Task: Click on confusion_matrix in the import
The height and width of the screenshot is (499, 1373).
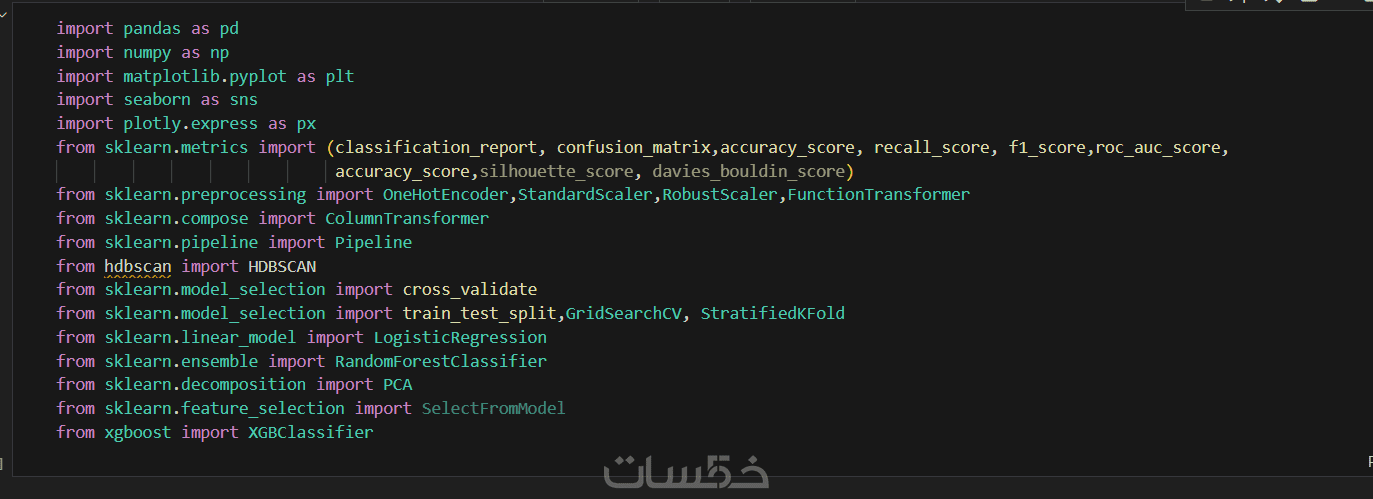Action: 633,148
